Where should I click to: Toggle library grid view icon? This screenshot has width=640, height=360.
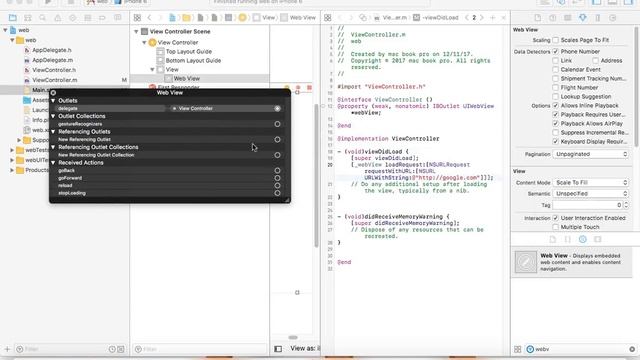point(518,349)
